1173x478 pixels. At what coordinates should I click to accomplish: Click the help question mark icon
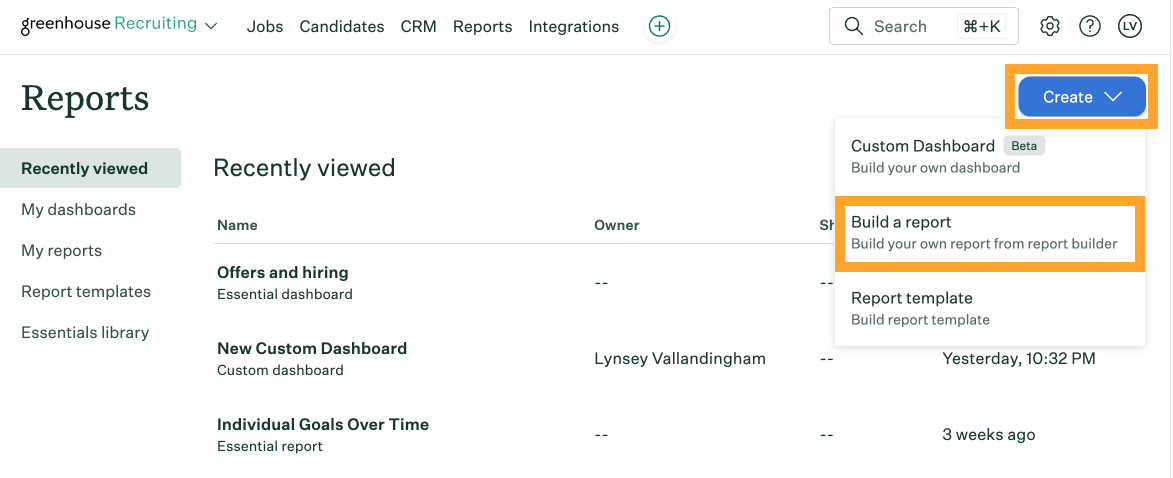click(x=1090, y=27)
